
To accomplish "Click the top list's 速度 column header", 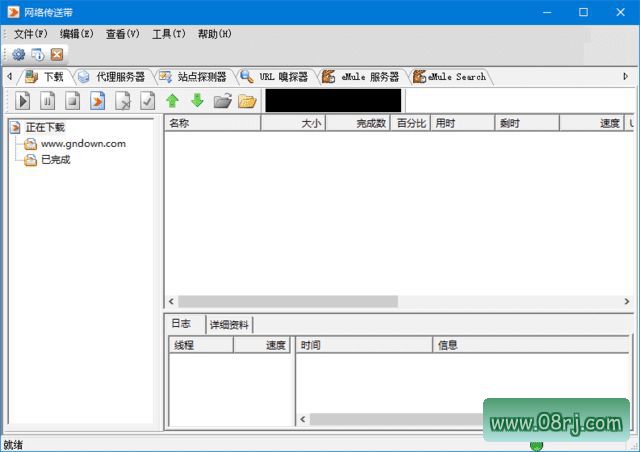I will point(591,123).
